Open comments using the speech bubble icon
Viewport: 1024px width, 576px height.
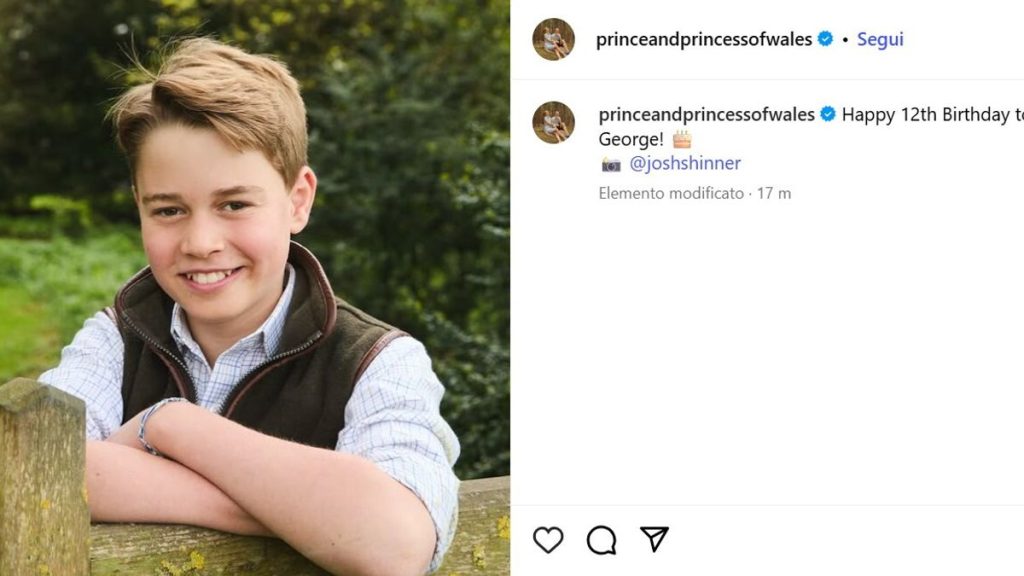coord(601,540)
